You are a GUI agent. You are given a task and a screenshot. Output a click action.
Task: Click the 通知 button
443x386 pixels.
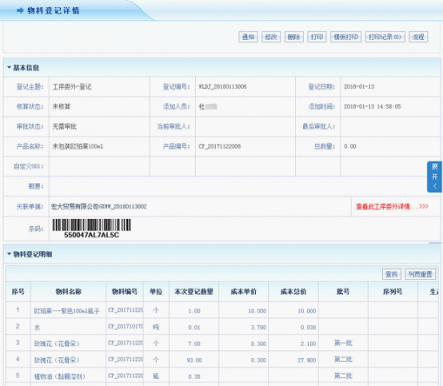tap(248, 37)
